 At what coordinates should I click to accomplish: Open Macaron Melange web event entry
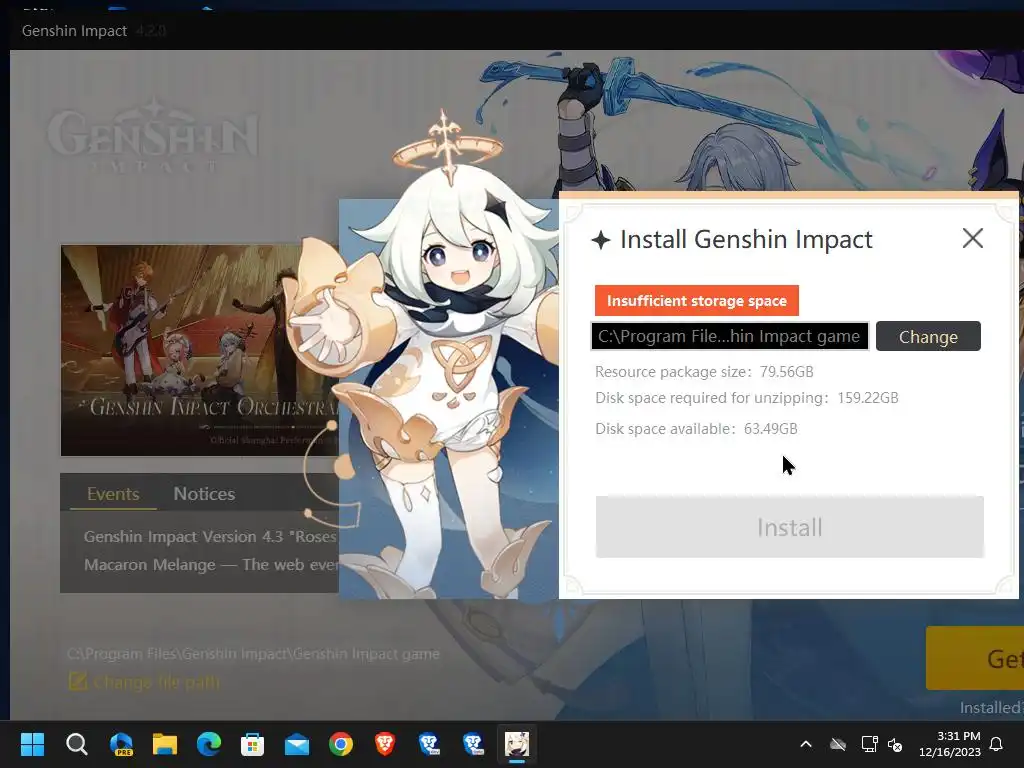tap(210, 565)
